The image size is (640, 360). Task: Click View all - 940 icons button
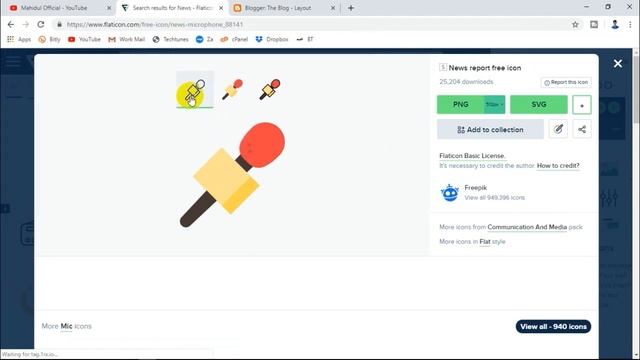click(x=553, y=327)
